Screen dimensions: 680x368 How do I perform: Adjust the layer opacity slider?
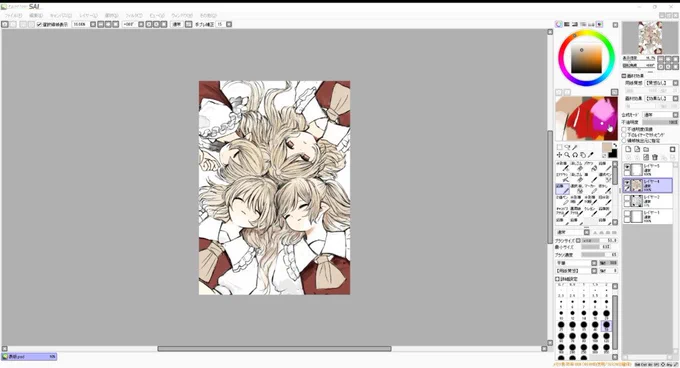click(660, 122)
